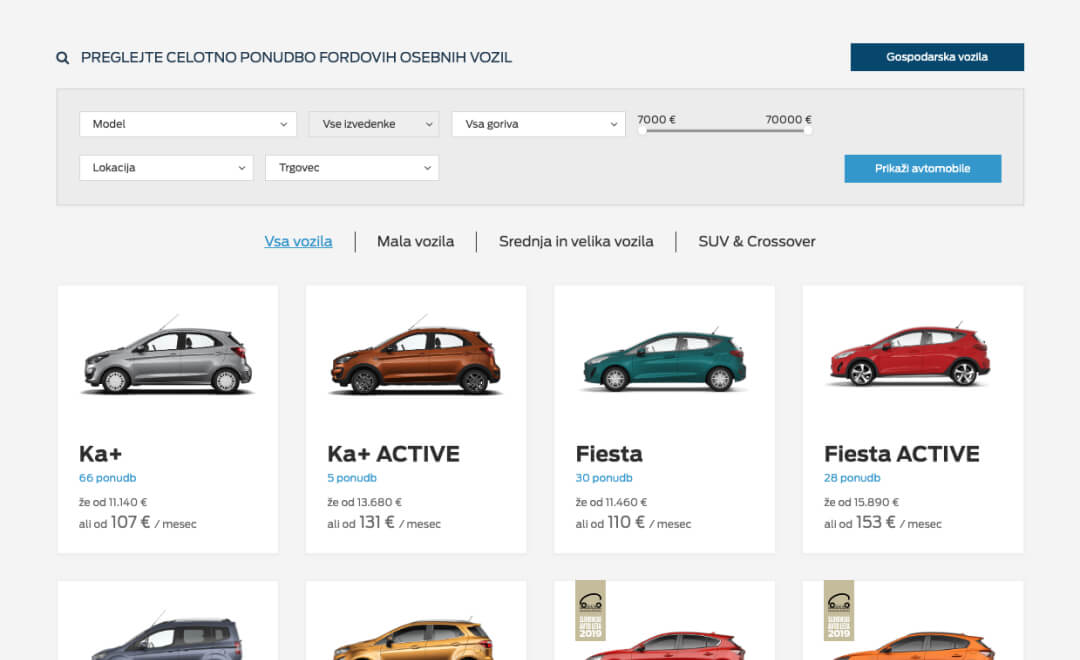Open the Lokacija dropdown
Viewport: 1080px width, 660px height.
(165, 168)
